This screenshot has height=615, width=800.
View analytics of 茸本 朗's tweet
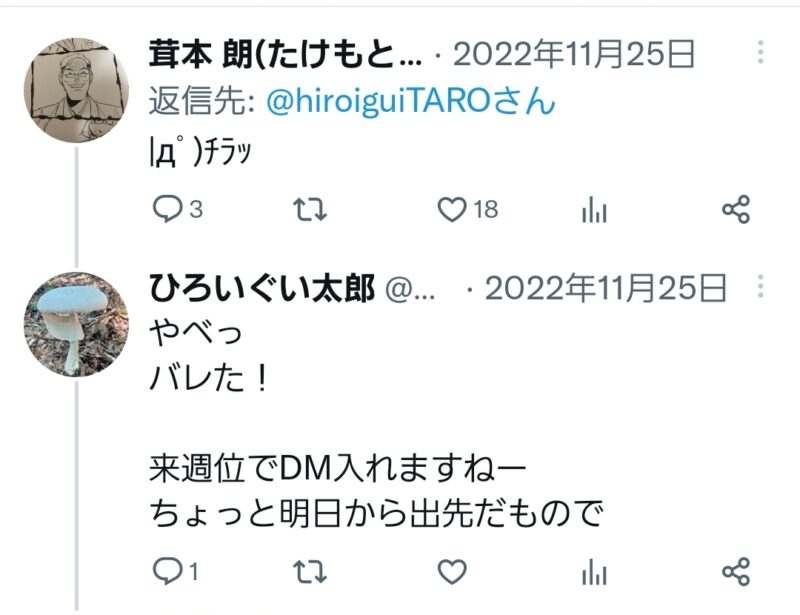594,209
